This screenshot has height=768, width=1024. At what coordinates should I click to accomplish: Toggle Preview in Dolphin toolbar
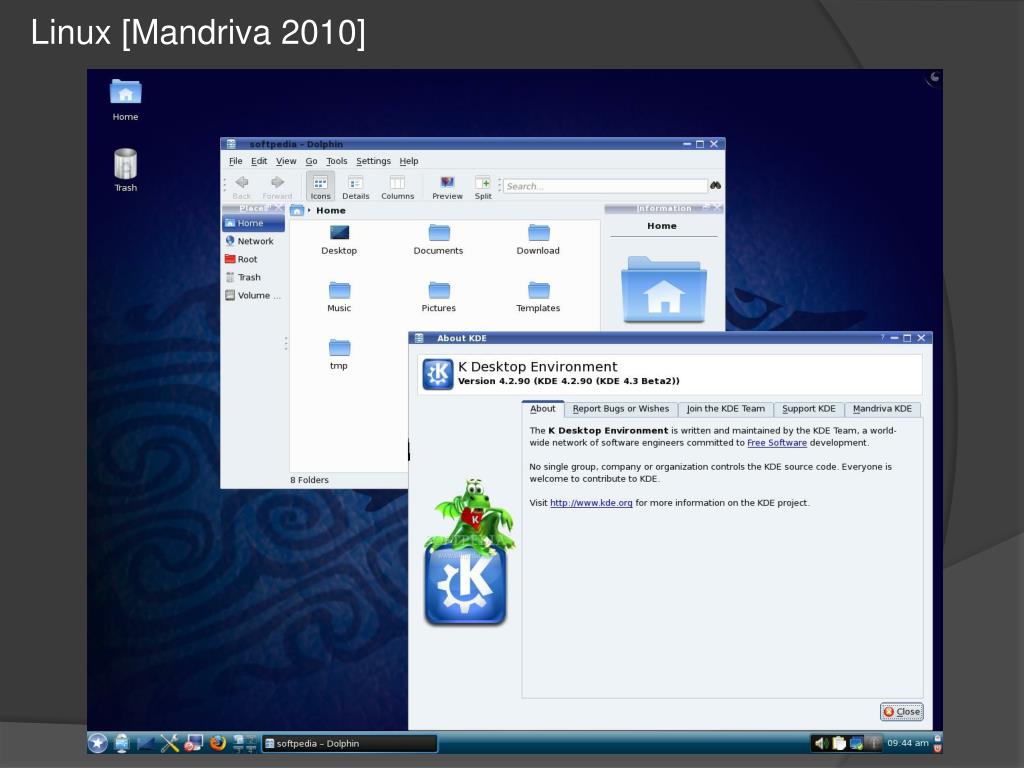[447, 187]
